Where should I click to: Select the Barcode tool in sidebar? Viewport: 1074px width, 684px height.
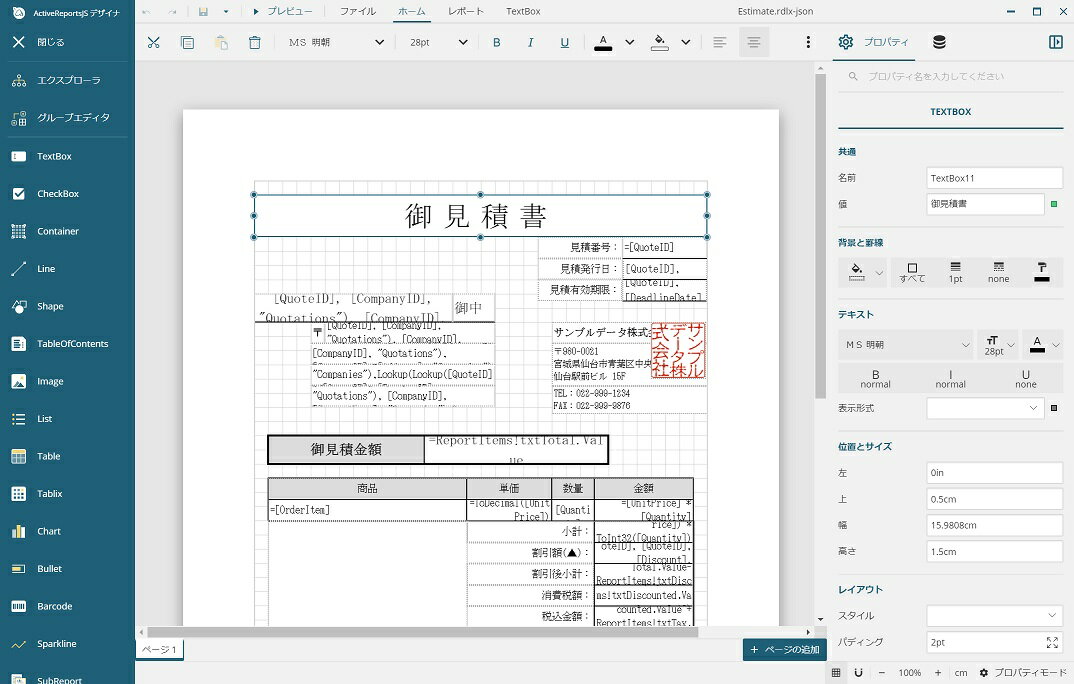pyautogui.click(x=67, y=606)
